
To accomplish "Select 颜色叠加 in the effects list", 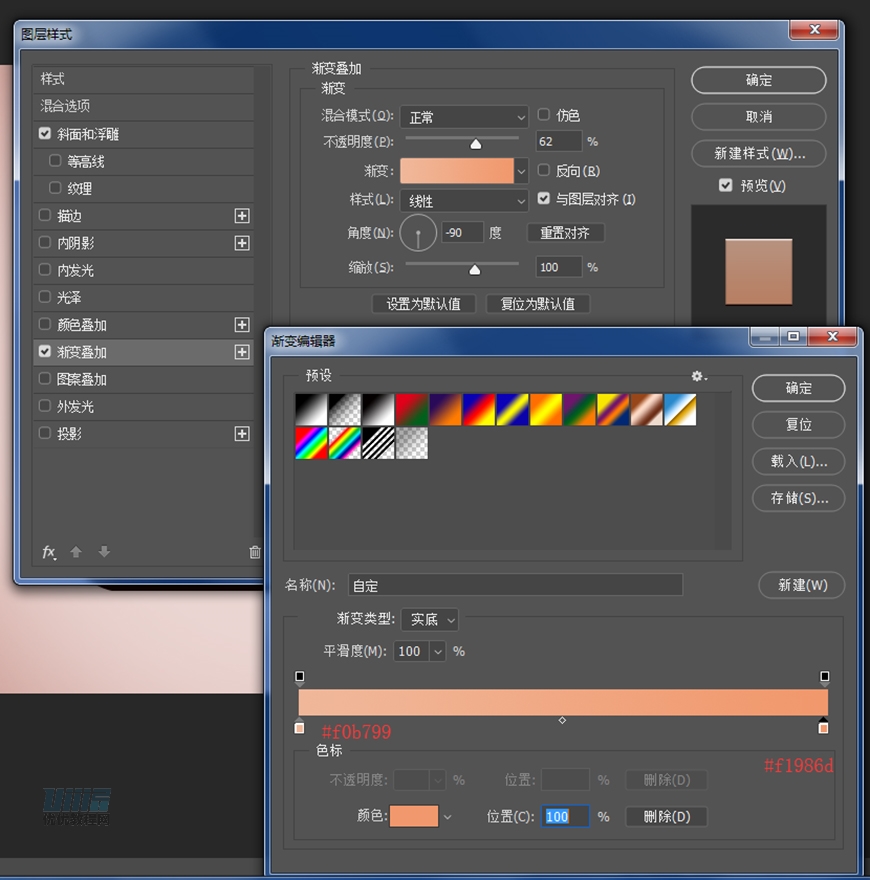I will pos(82,325).
